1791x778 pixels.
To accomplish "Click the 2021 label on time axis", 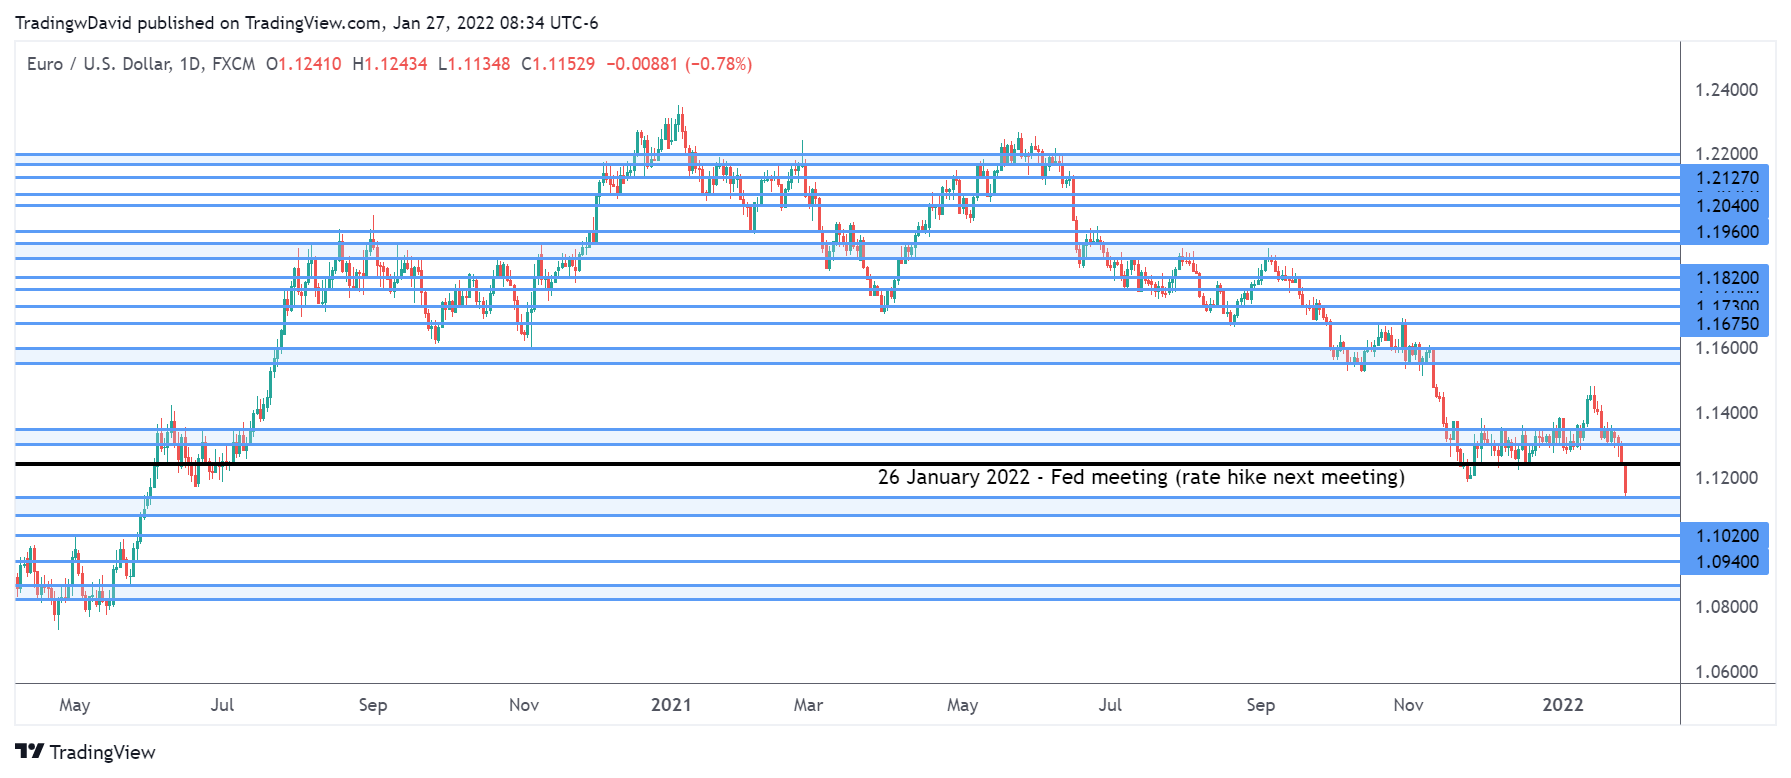I will point(670,705).
